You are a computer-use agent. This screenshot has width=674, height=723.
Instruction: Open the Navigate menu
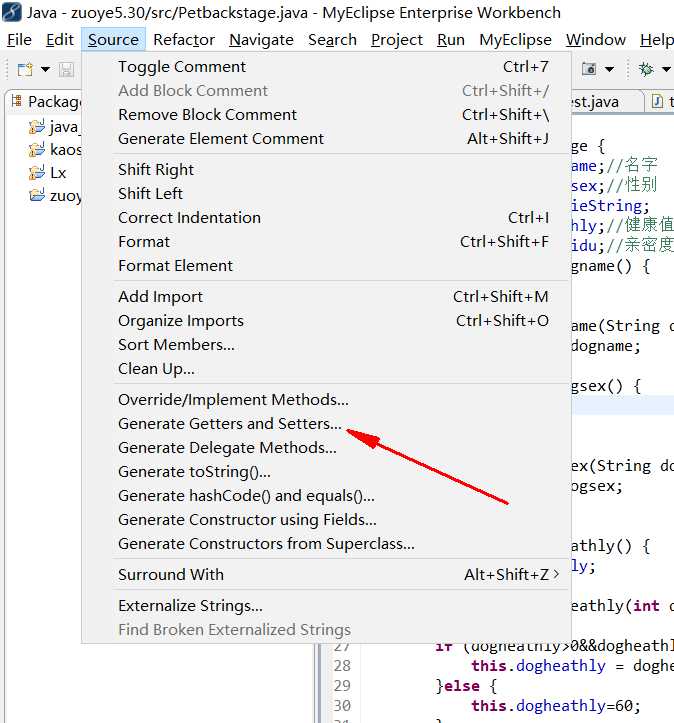[261, 40]
